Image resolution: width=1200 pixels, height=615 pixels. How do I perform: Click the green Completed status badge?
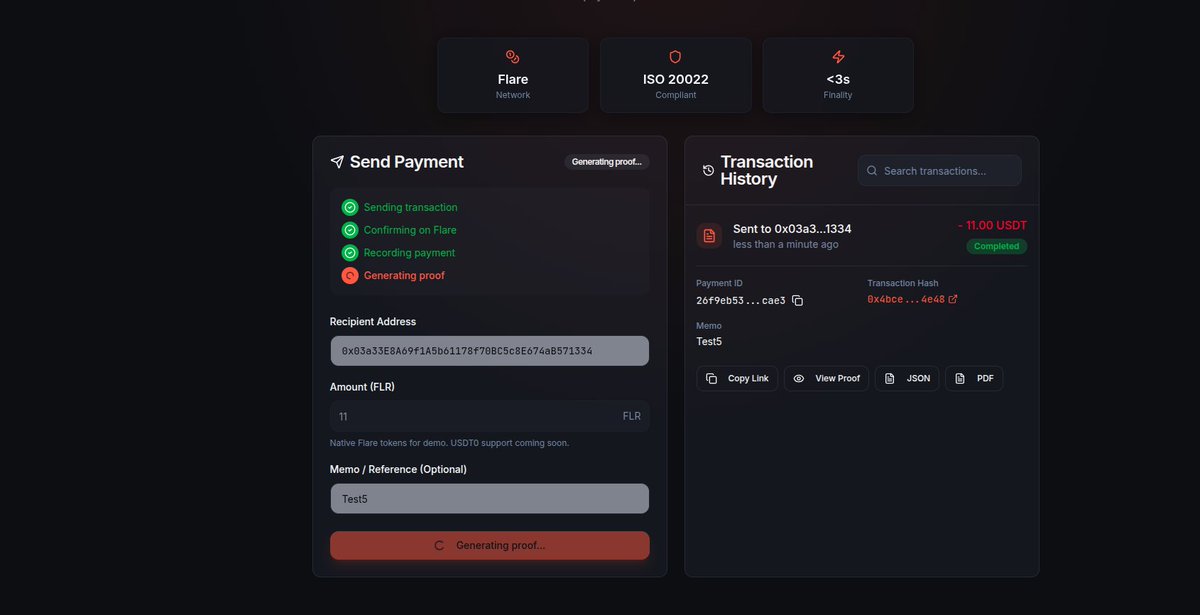[996, 246]
